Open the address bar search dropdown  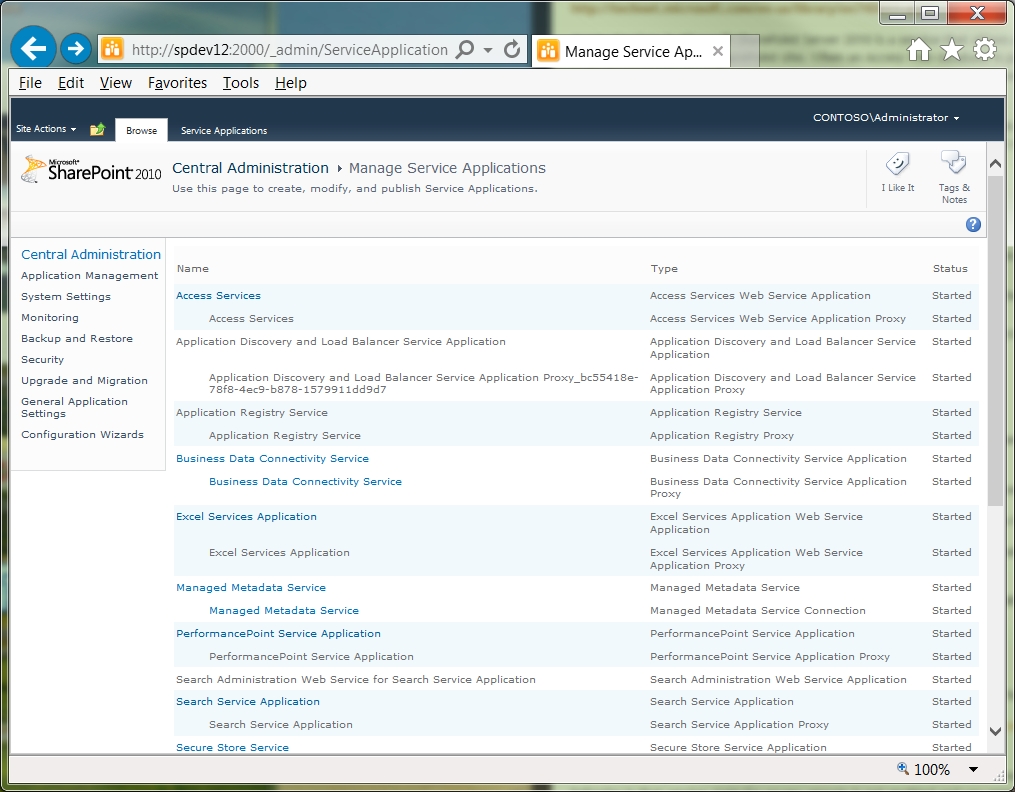click(x=488, y=48)
